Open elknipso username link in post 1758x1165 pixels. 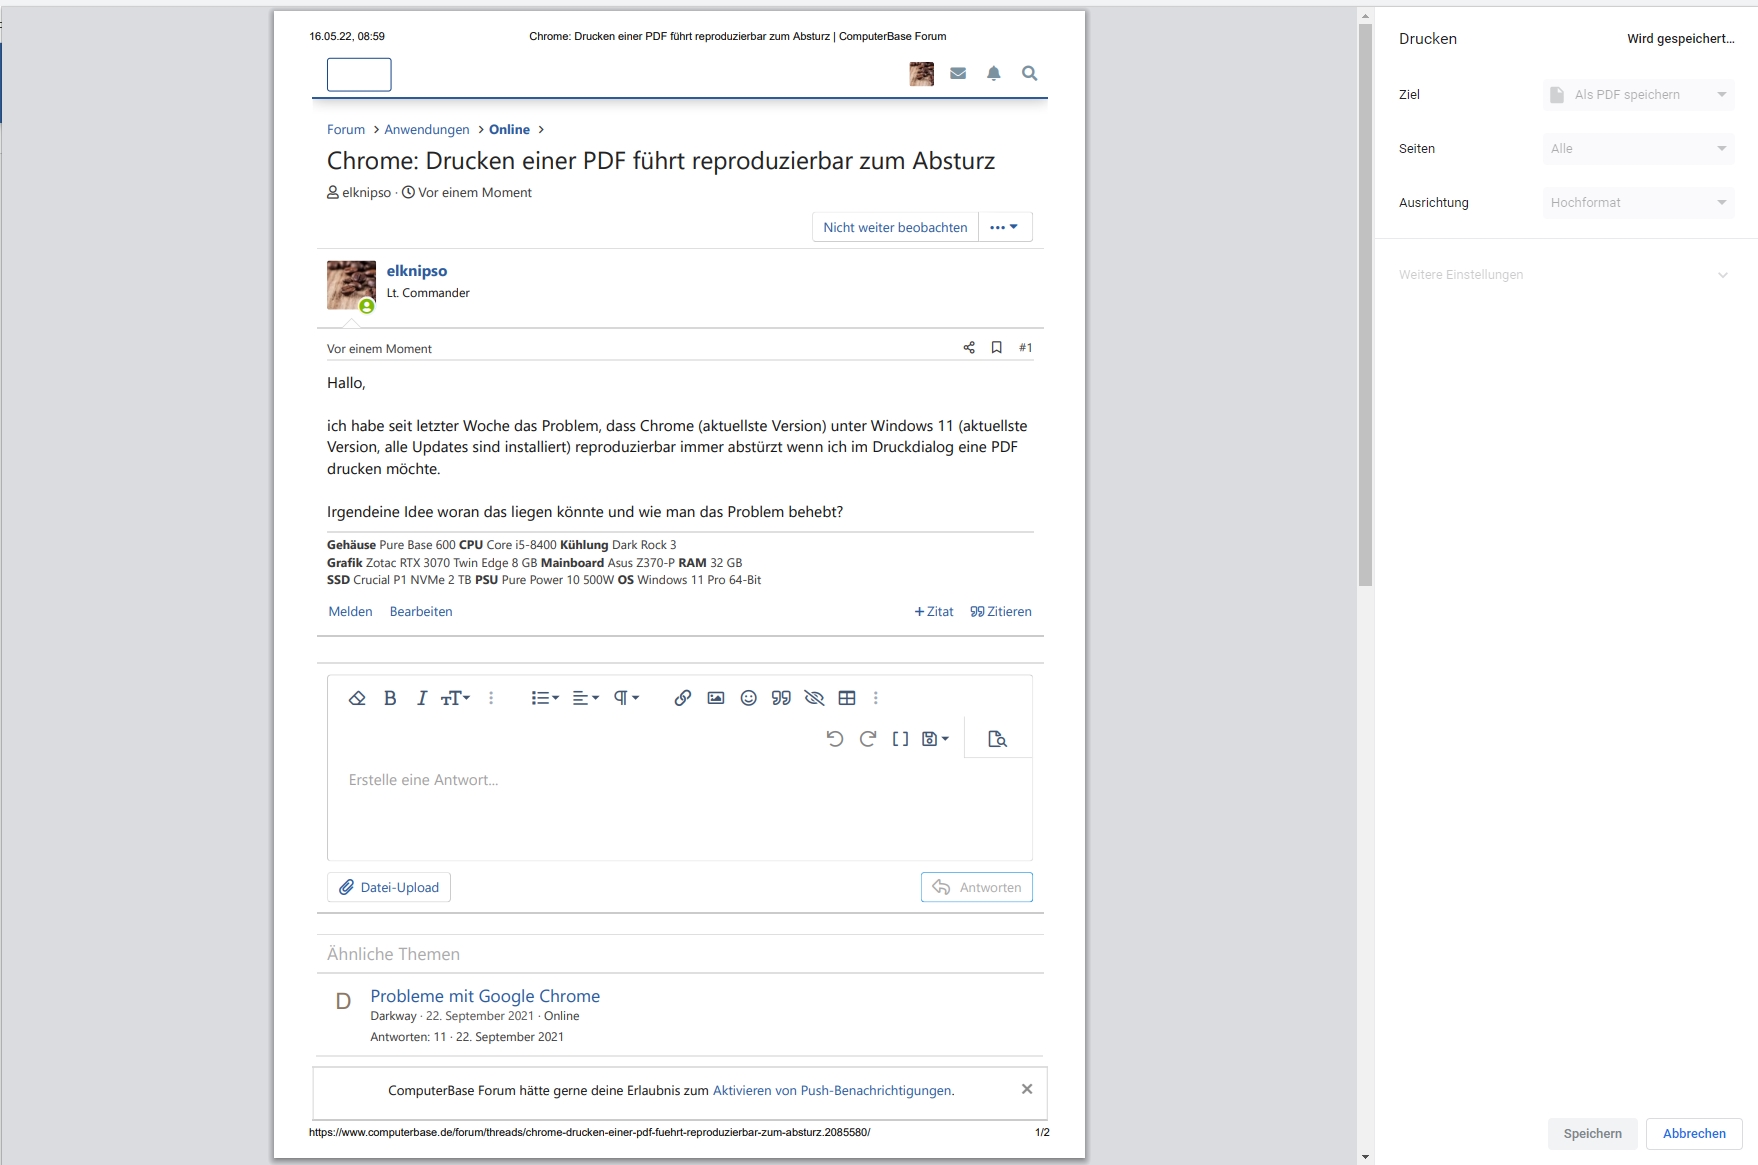pos(417,271)
